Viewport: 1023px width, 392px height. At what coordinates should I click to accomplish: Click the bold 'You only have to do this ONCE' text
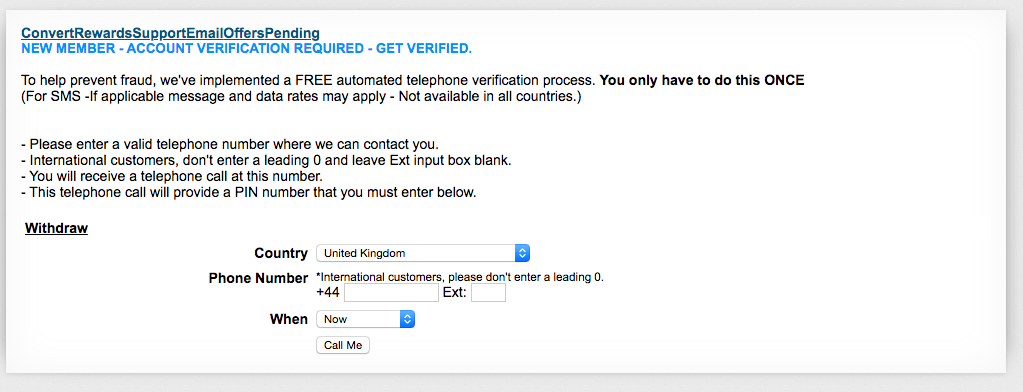(702, 81)
